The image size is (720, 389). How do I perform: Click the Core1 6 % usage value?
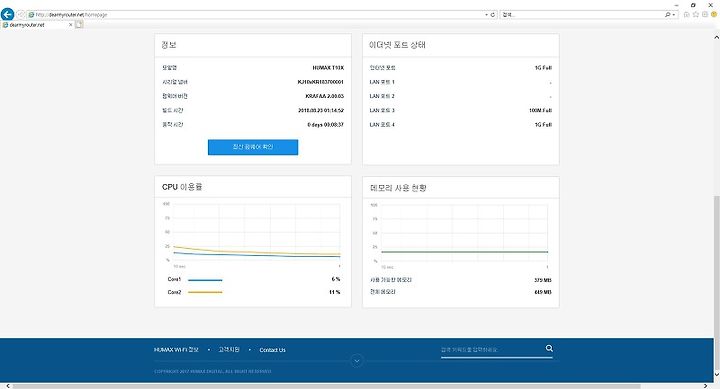(336, 279)
